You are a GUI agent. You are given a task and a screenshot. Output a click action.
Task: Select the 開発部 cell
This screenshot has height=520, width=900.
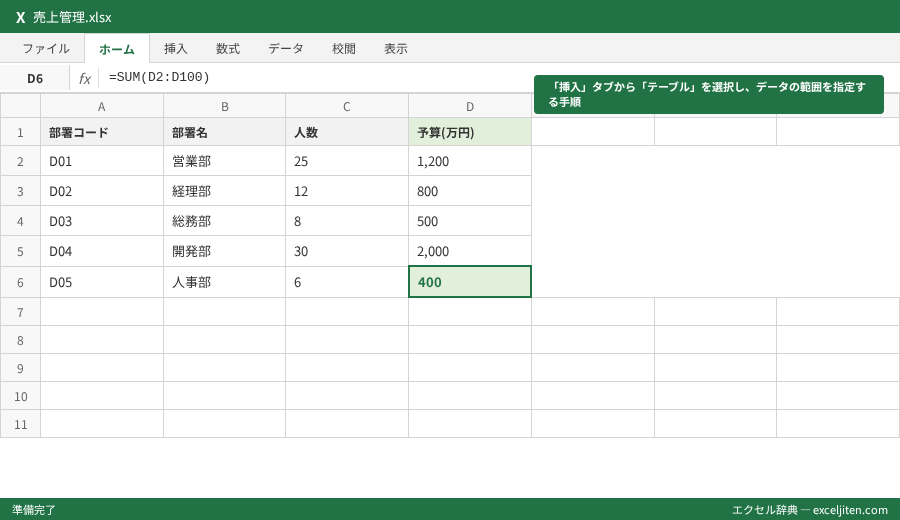coord(224,251)
